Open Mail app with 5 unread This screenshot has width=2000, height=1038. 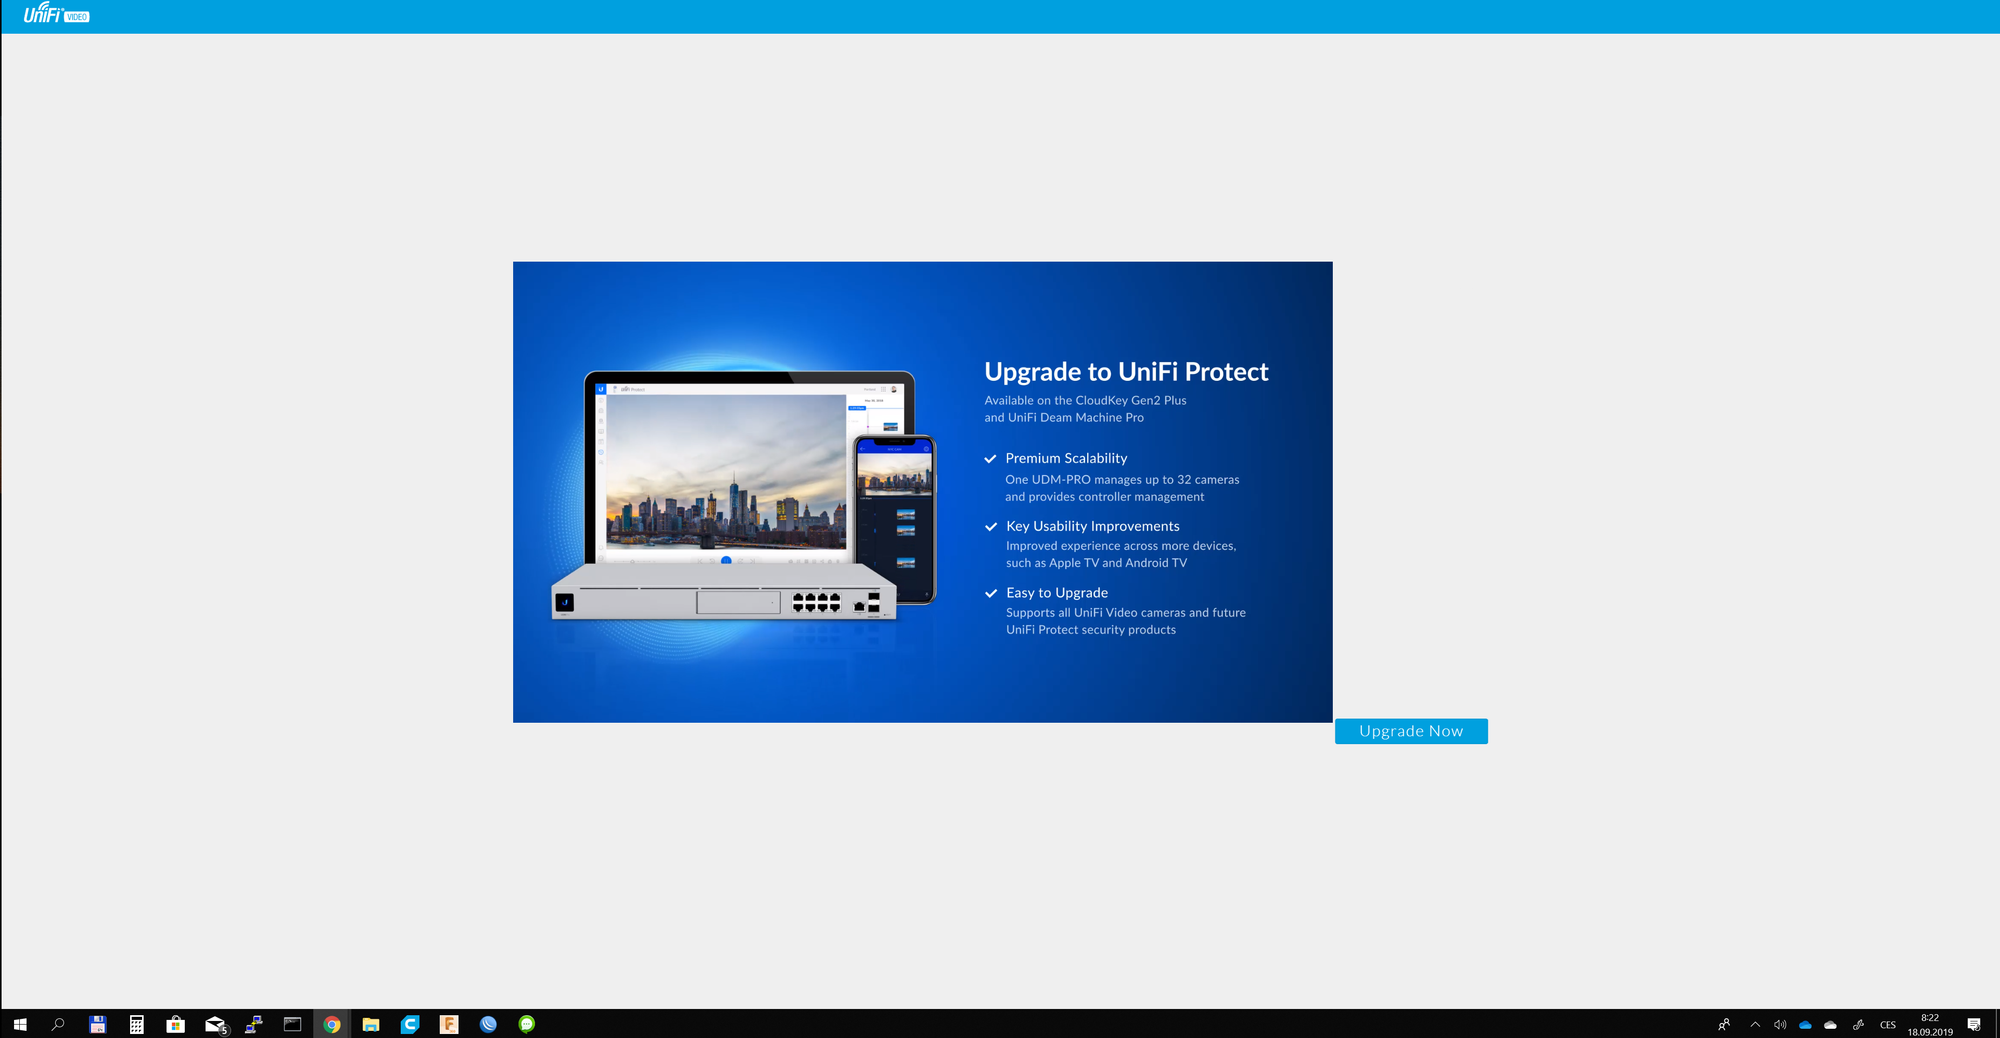[215, 1024]
